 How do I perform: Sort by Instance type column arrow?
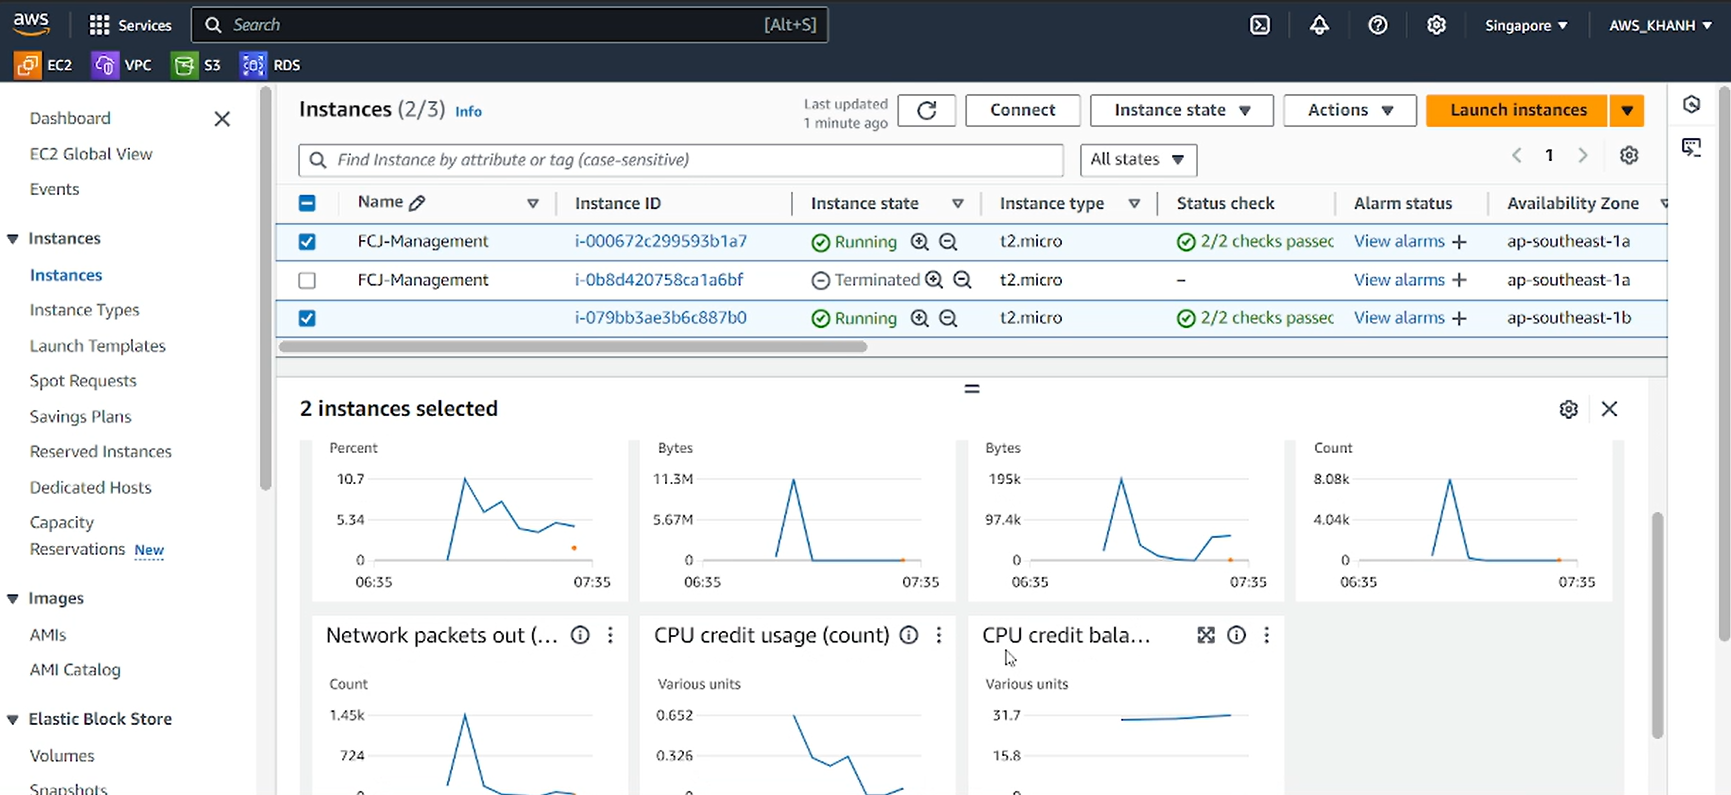point(1134,204)
